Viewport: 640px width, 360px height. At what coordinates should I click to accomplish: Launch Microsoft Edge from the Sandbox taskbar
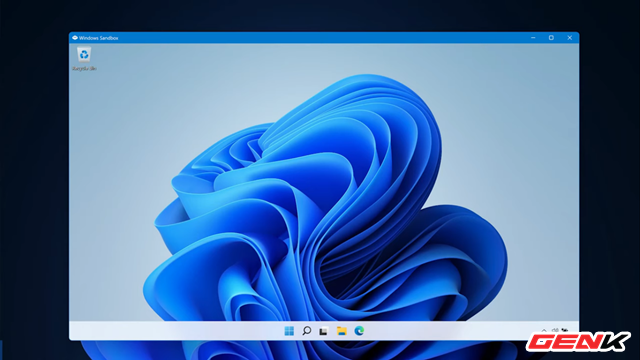click(359, 331)
